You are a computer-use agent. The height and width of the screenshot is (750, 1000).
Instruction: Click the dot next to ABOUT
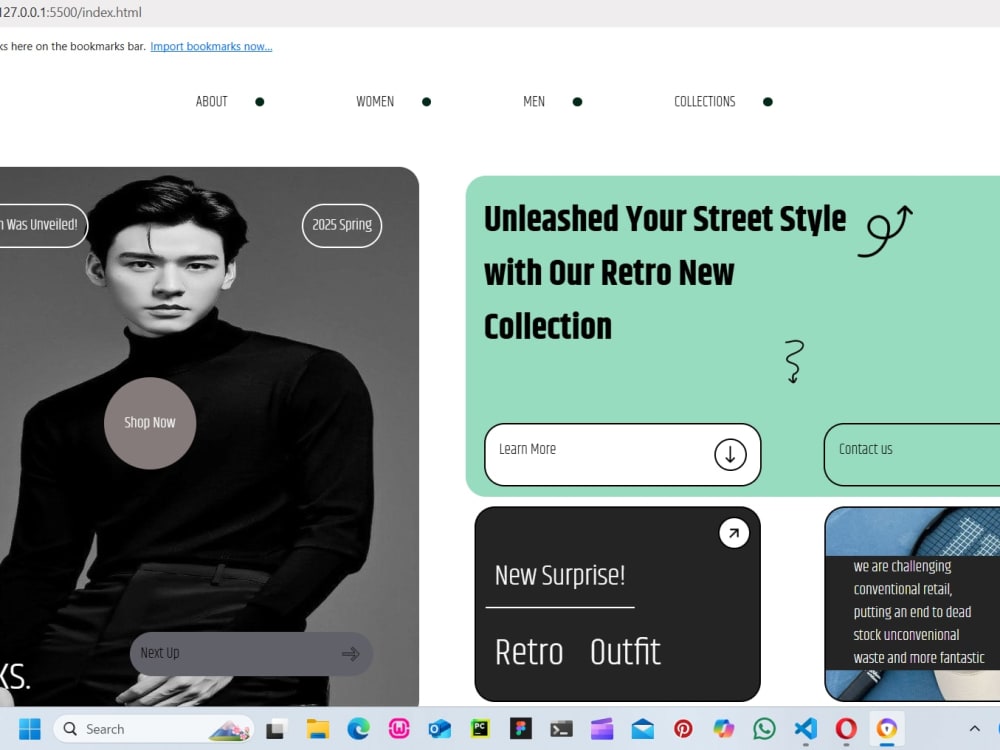[x=260, y=102]
